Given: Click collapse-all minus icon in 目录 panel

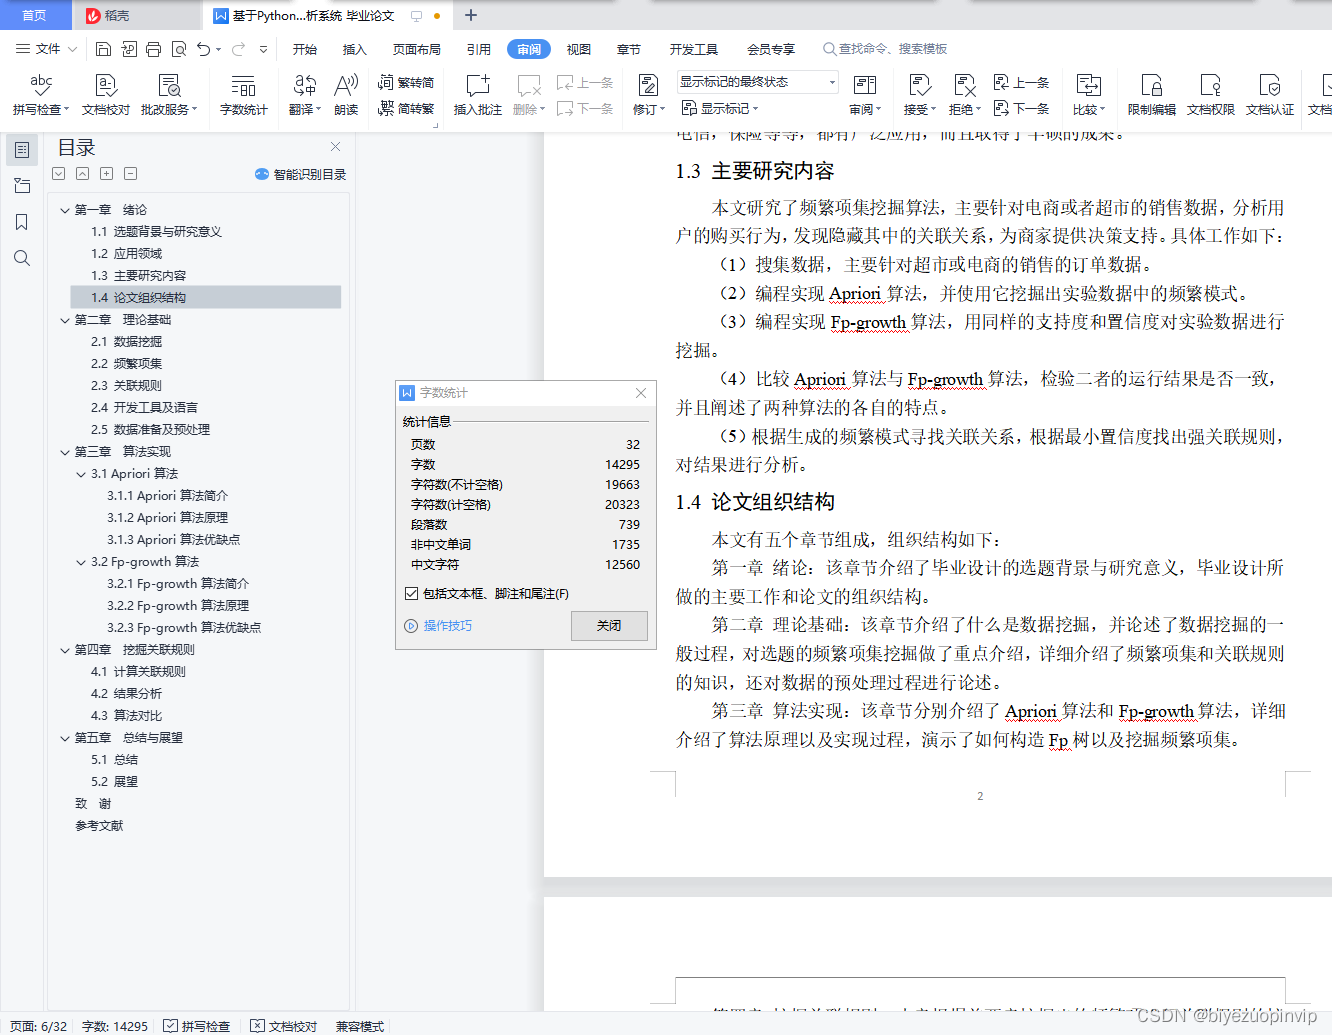Looking at the screenshot, I should click(x=130, y=173).
